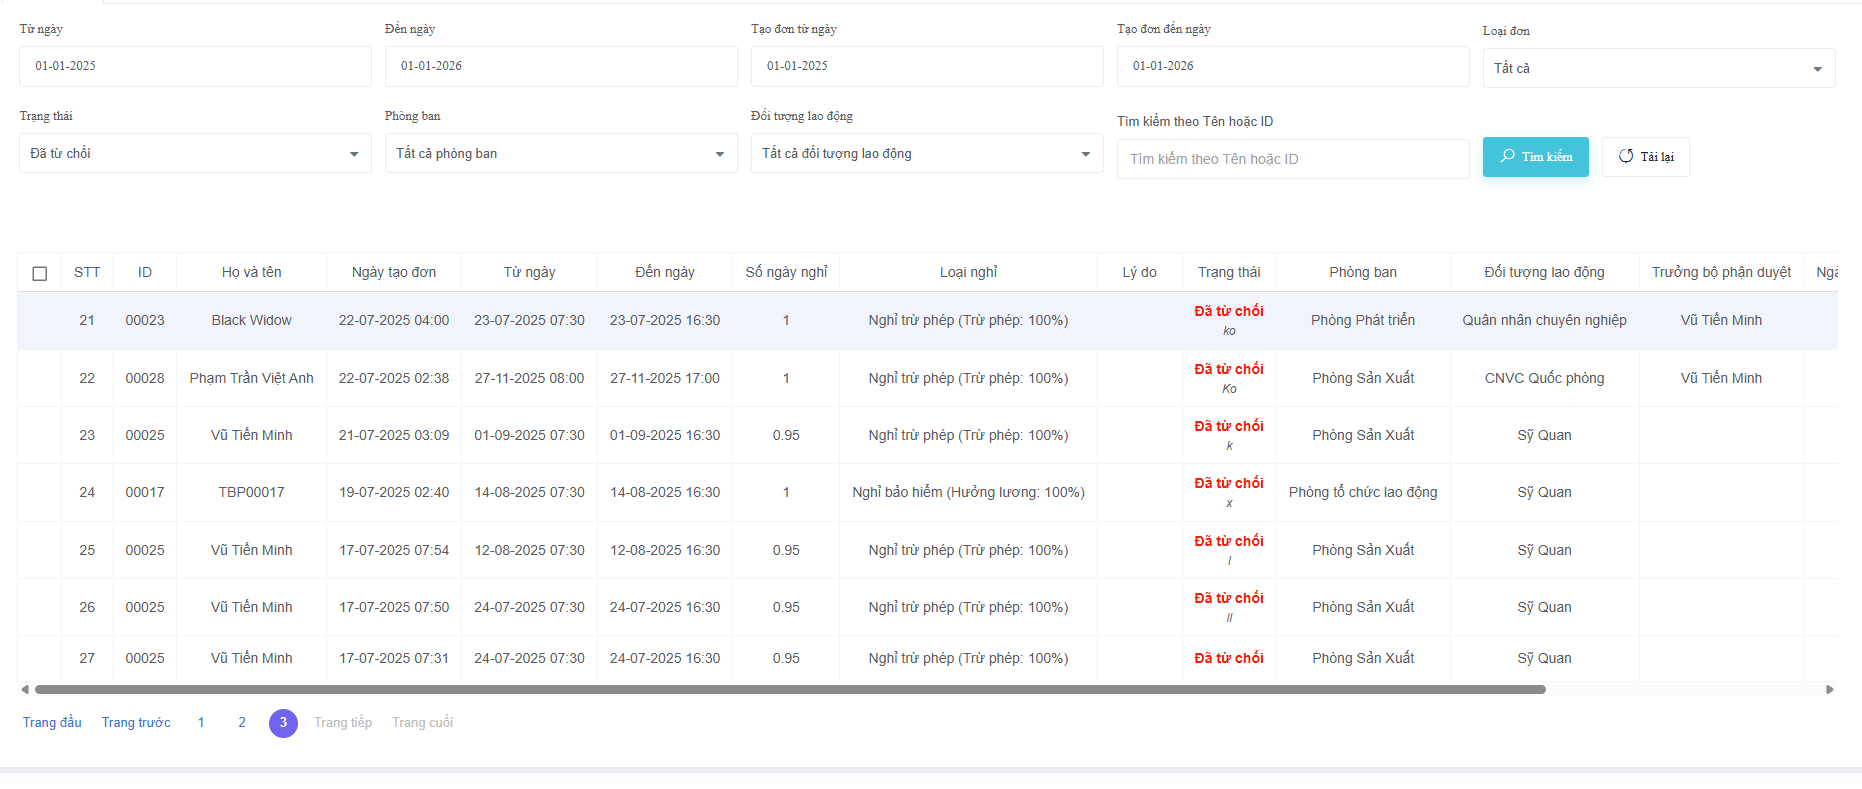The image size is (1862, 789).
Task: Go to page 1 of results
Action: (201, 723)
